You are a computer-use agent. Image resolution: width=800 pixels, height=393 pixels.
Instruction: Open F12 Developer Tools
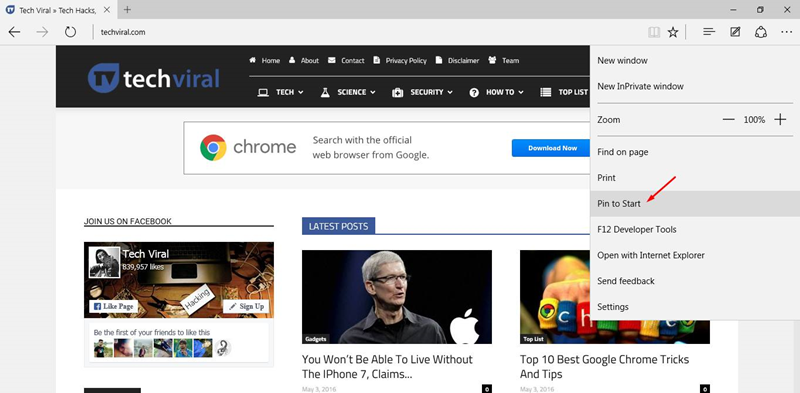pos(695,230)
